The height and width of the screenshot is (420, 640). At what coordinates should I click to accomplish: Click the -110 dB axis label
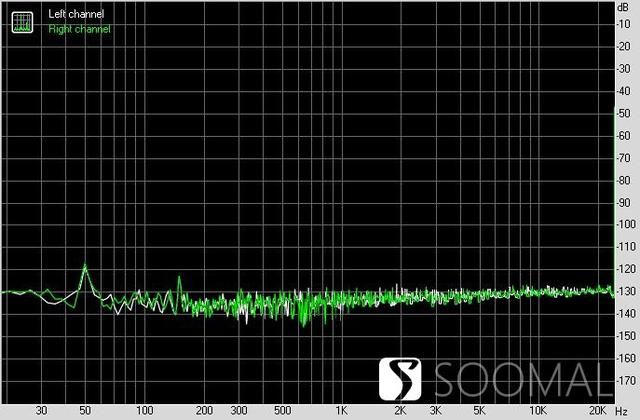click(626, 247)
